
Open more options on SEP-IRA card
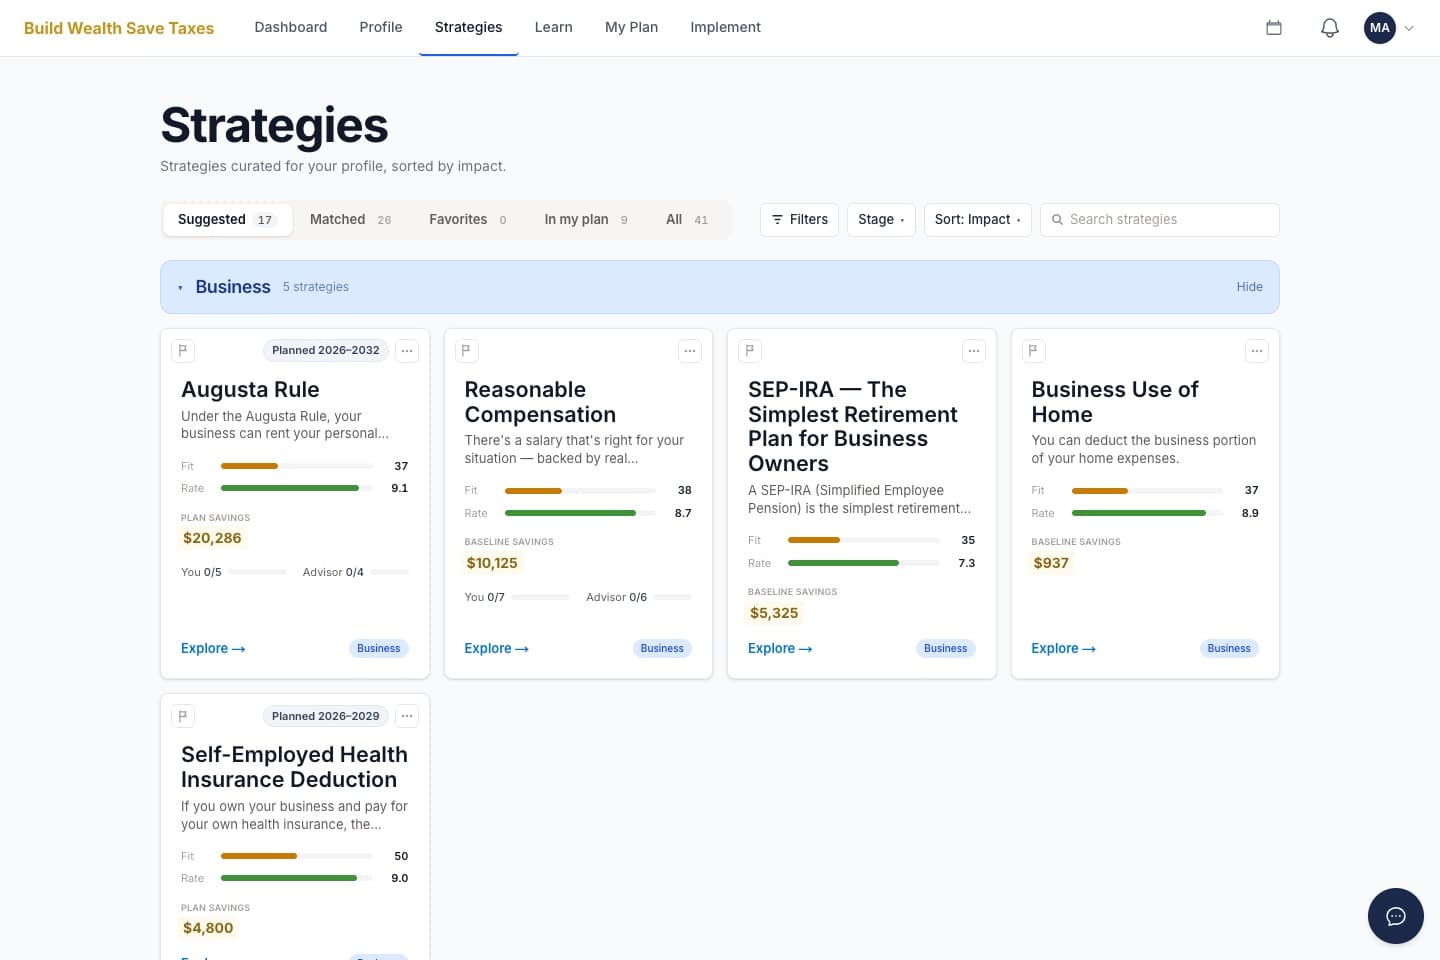[974, 351]
